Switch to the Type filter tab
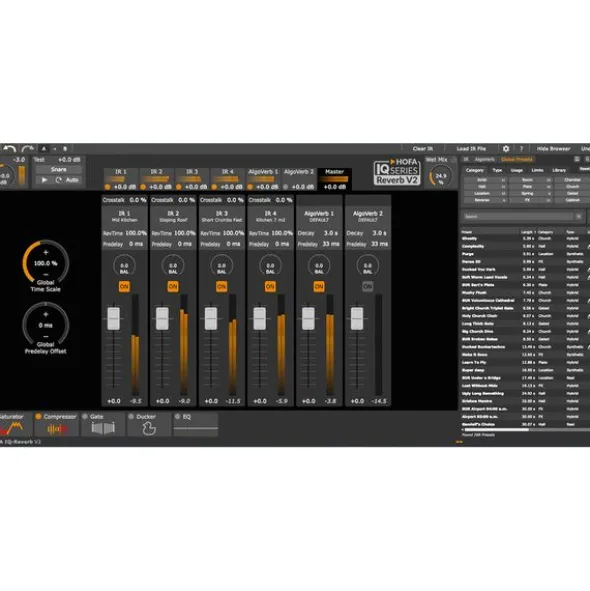The image size is (590, 591). pyautogui.click(x=497, y=170)
